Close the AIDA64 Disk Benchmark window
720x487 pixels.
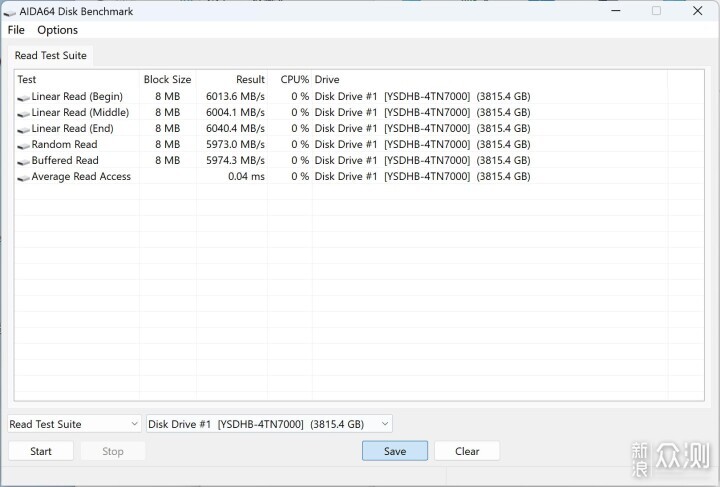pos(698,11)
